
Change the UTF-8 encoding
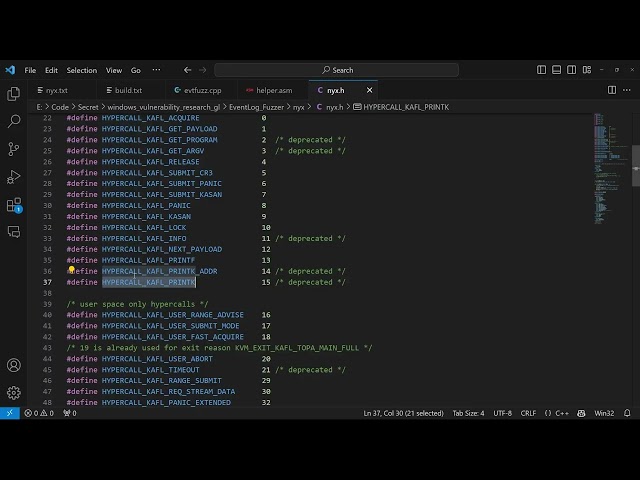coord(502,413)
